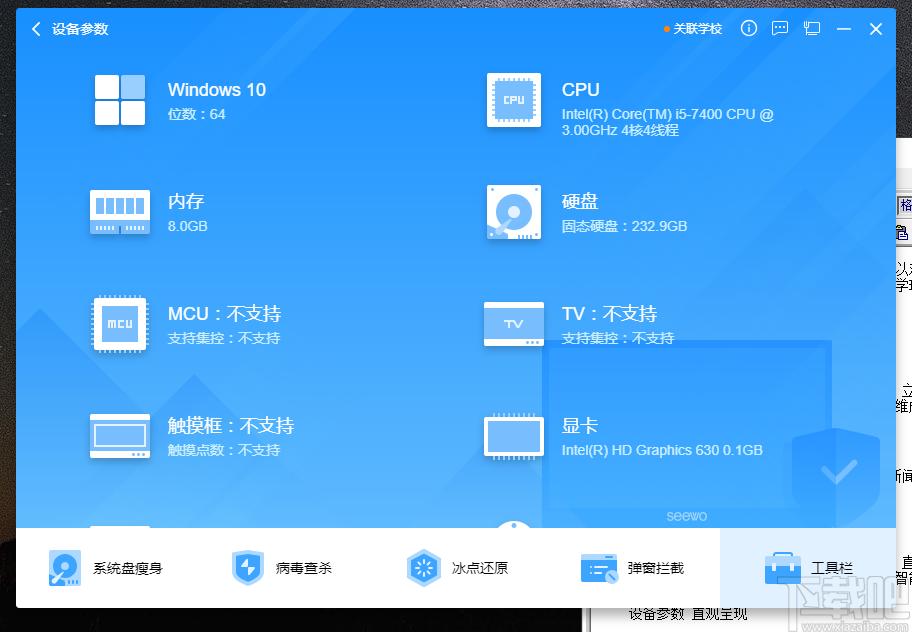This screenshot has height=632, width=912.
Task: Click the 显卡 graphics card icon
Action: point(514,436)
